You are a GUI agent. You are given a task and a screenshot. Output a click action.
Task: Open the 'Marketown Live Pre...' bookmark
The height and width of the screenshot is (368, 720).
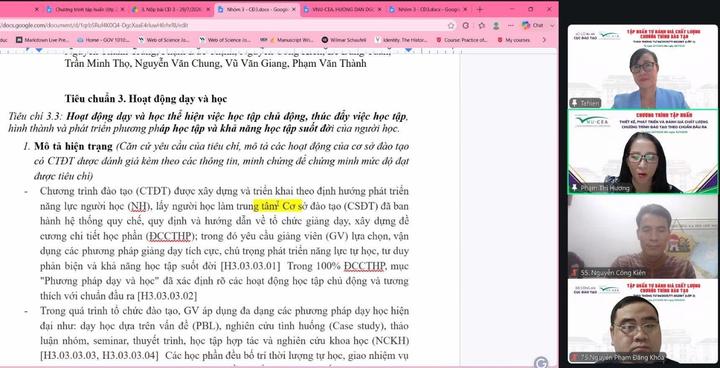coord(42,40)
